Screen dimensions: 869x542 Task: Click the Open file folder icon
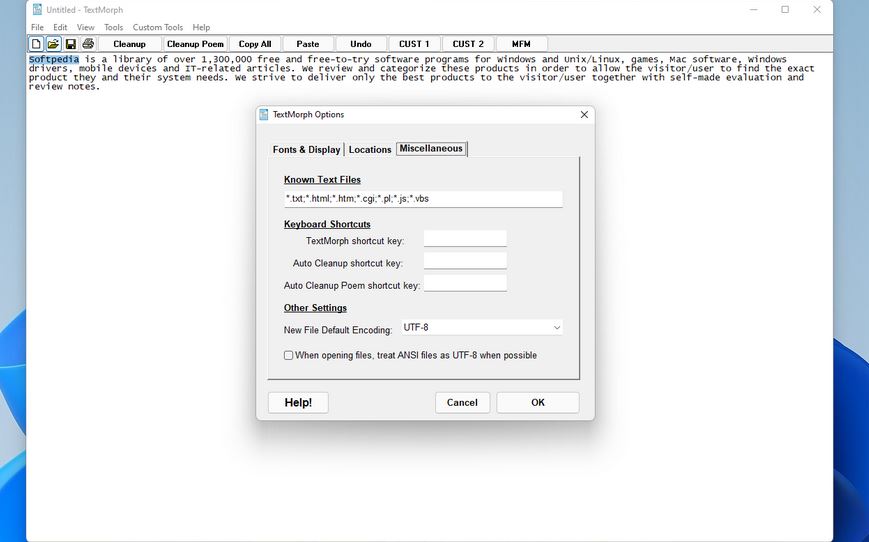click(53, 44)
